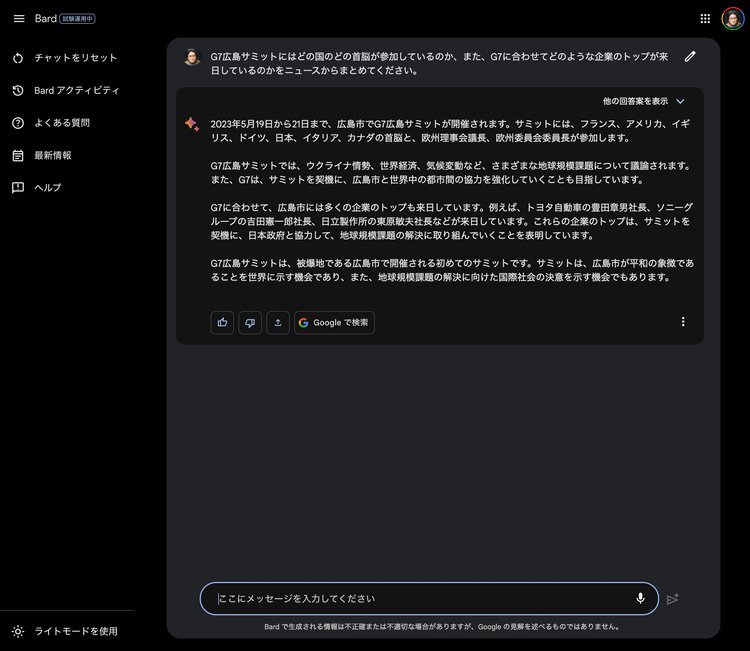Click the user avatar beside the prompt
This screenshot has height=651, width=750.
(x=192, y=57)
